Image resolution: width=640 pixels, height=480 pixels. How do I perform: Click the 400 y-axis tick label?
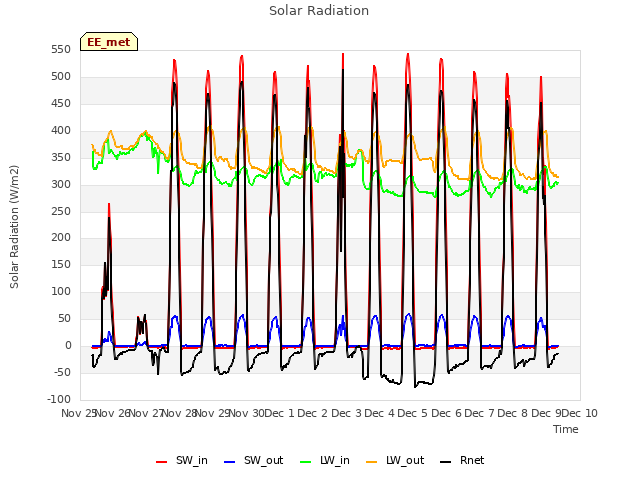pos(61,131)
